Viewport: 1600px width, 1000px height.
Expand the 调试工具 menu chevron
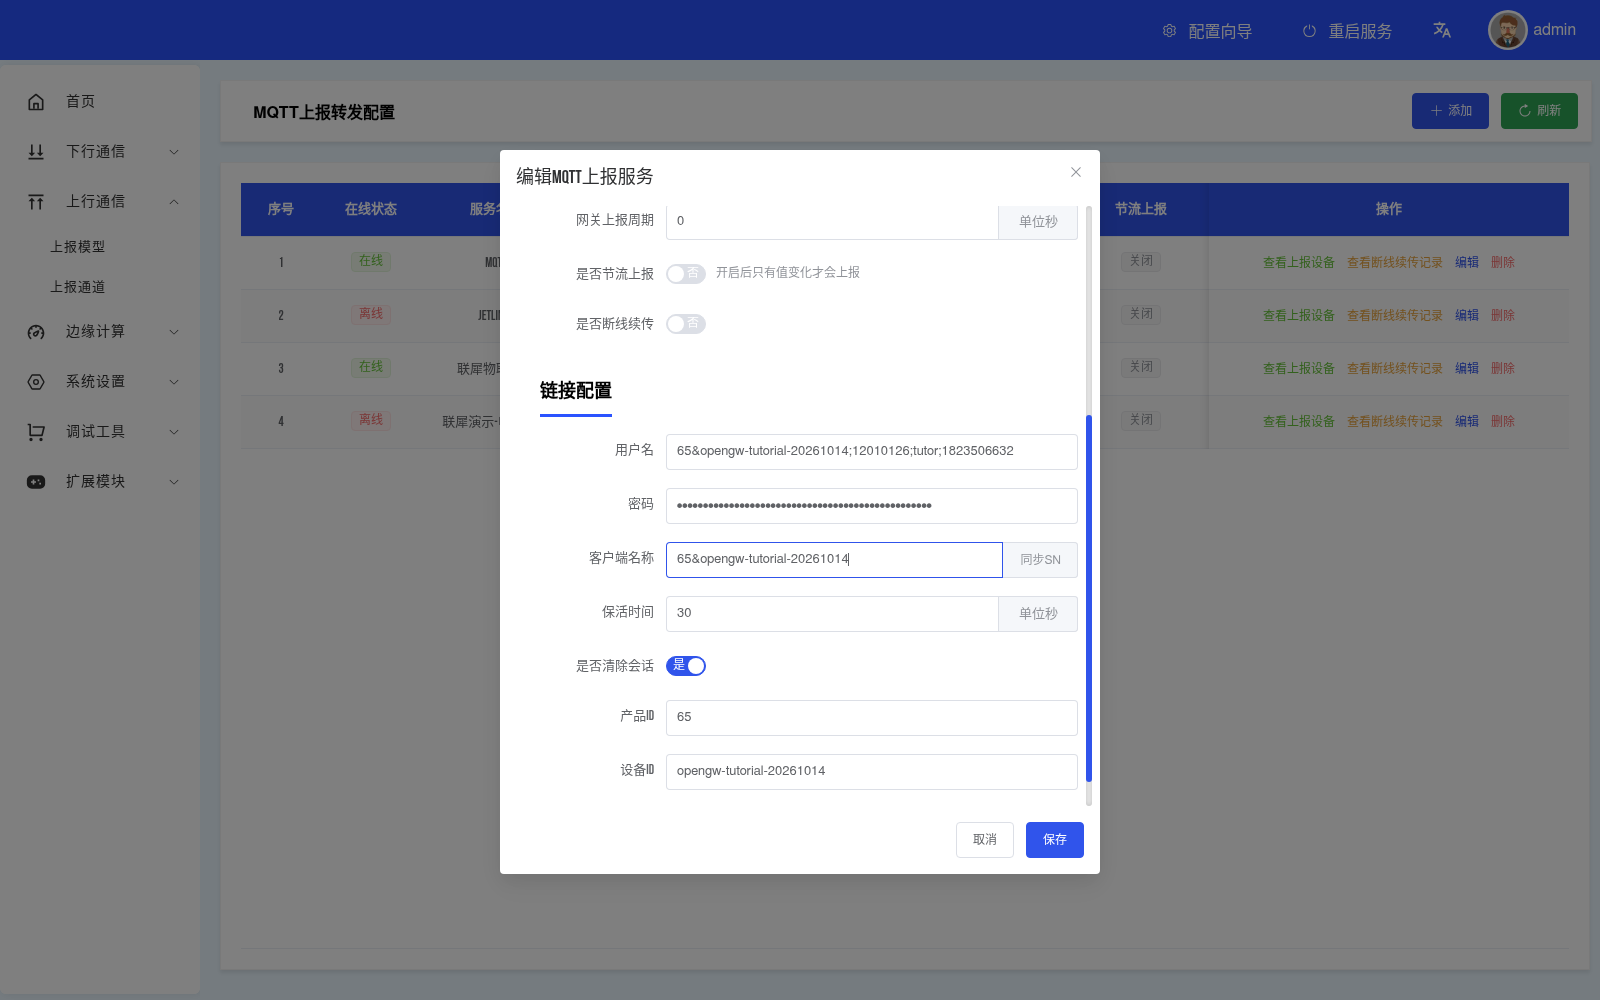[x=174, y=431]
